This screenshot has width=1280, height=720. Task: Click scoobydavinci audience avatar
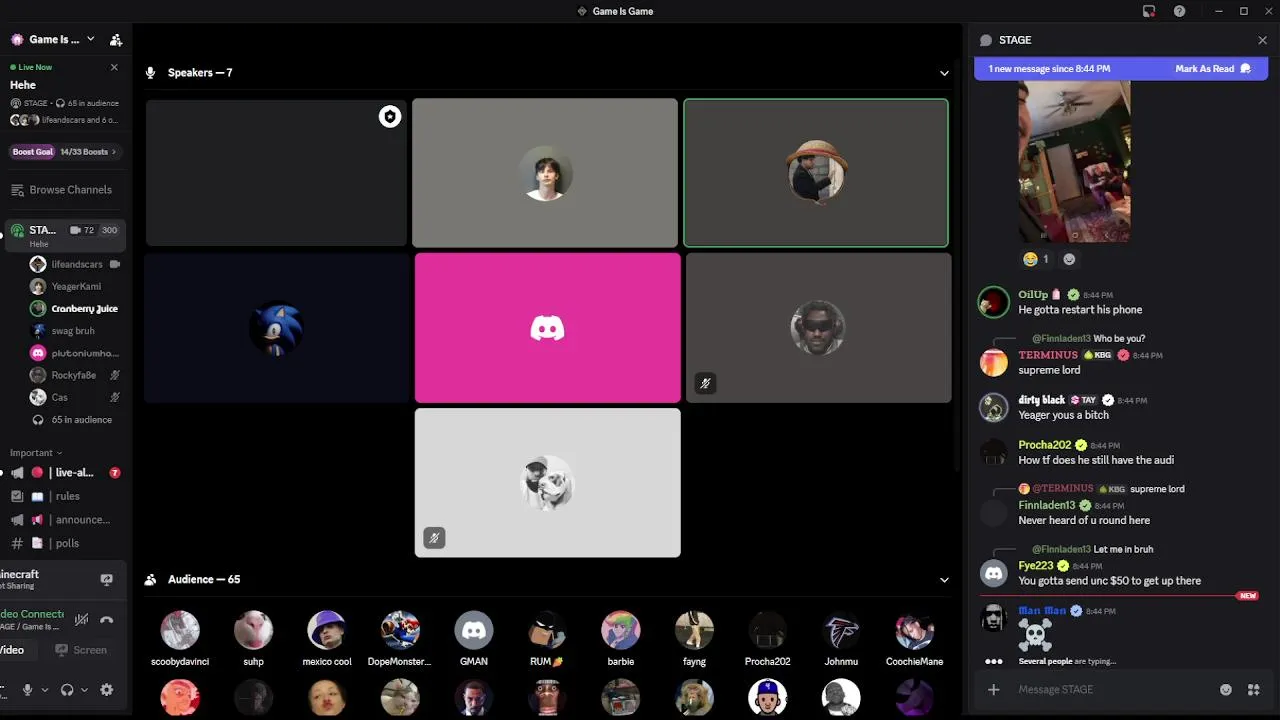pyautogui.click(x=180, y=631)
